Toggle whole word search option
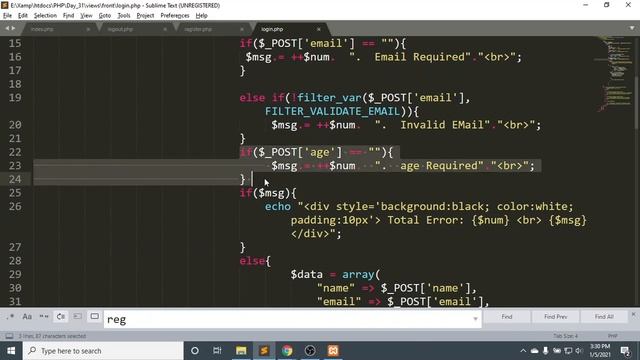640x360 pixels. click(x=44, y=317)
